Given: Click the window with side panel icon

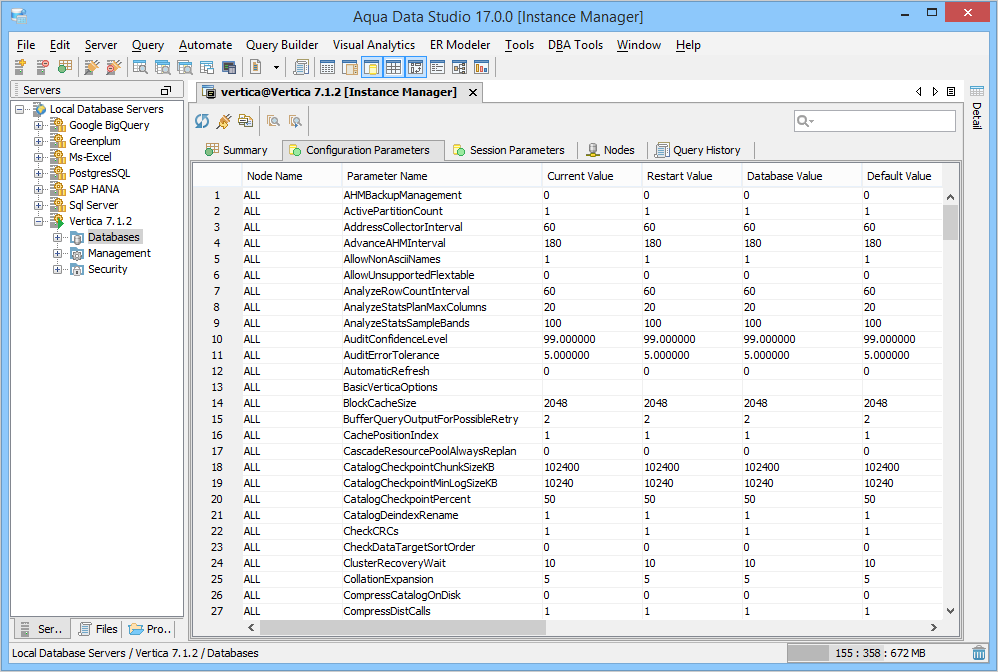Looking at the screenshot, I should click(349, 67).
